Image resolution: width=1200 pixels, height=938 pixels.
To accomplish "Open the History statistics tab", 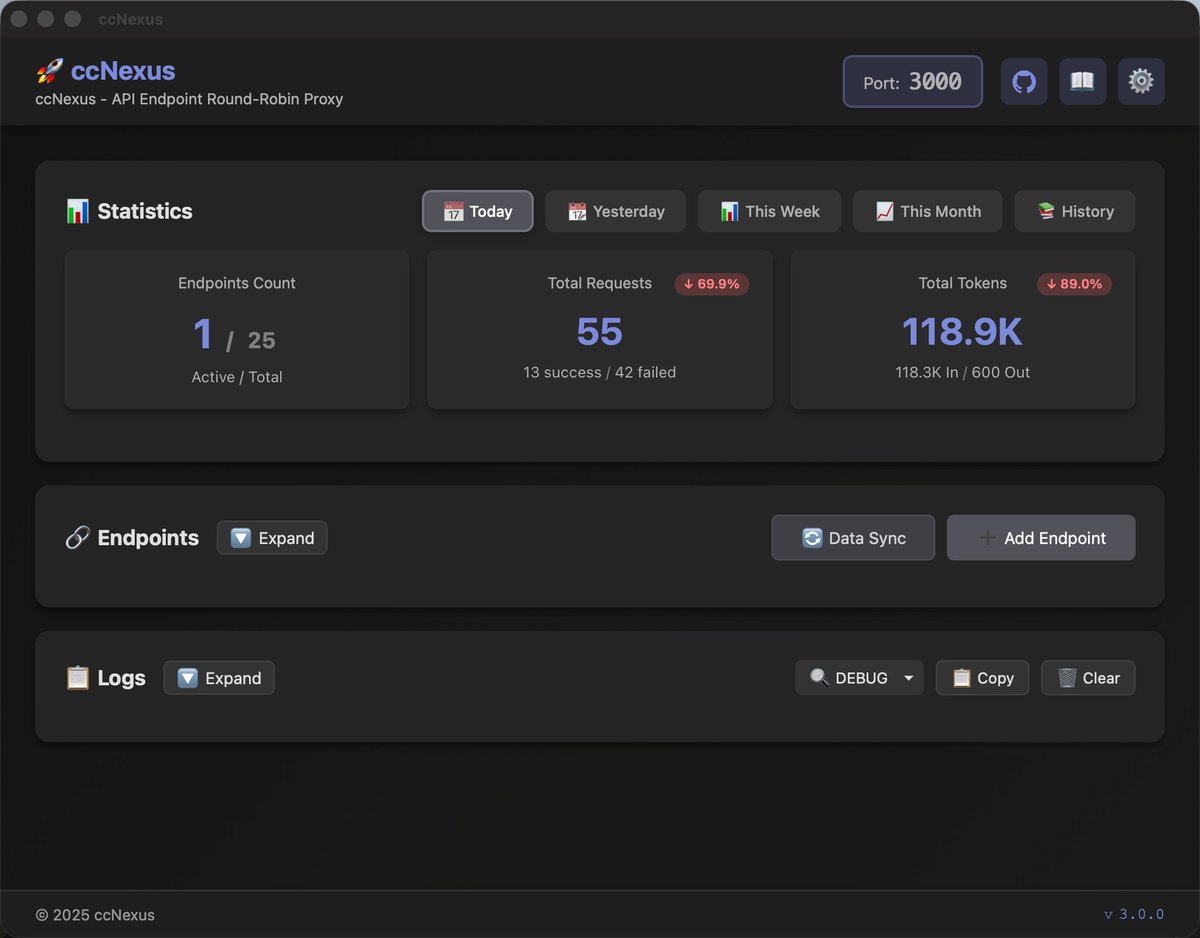I will [1075, 211].
